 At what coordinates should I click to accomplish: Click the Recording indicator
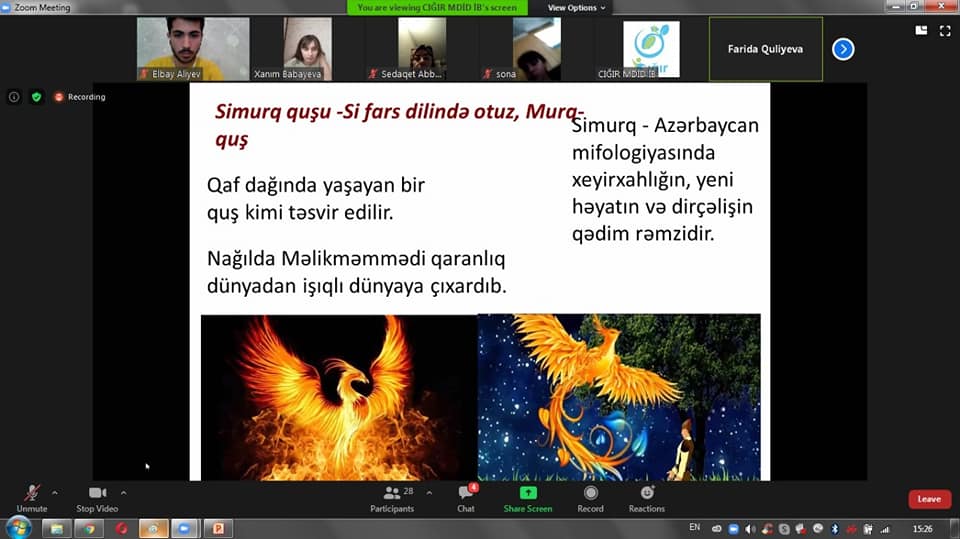point(80,97)
